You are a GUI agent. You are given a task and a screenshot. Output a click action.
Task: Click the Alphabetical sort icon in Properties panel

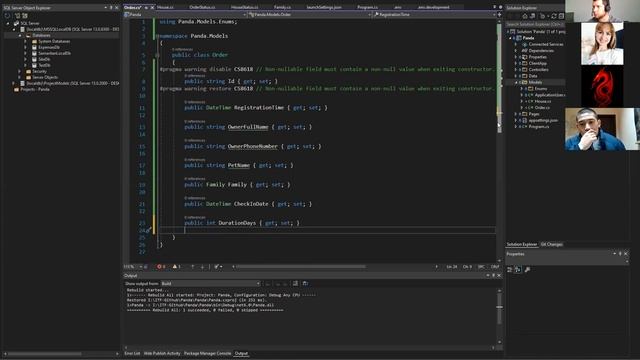coord(518,269)
